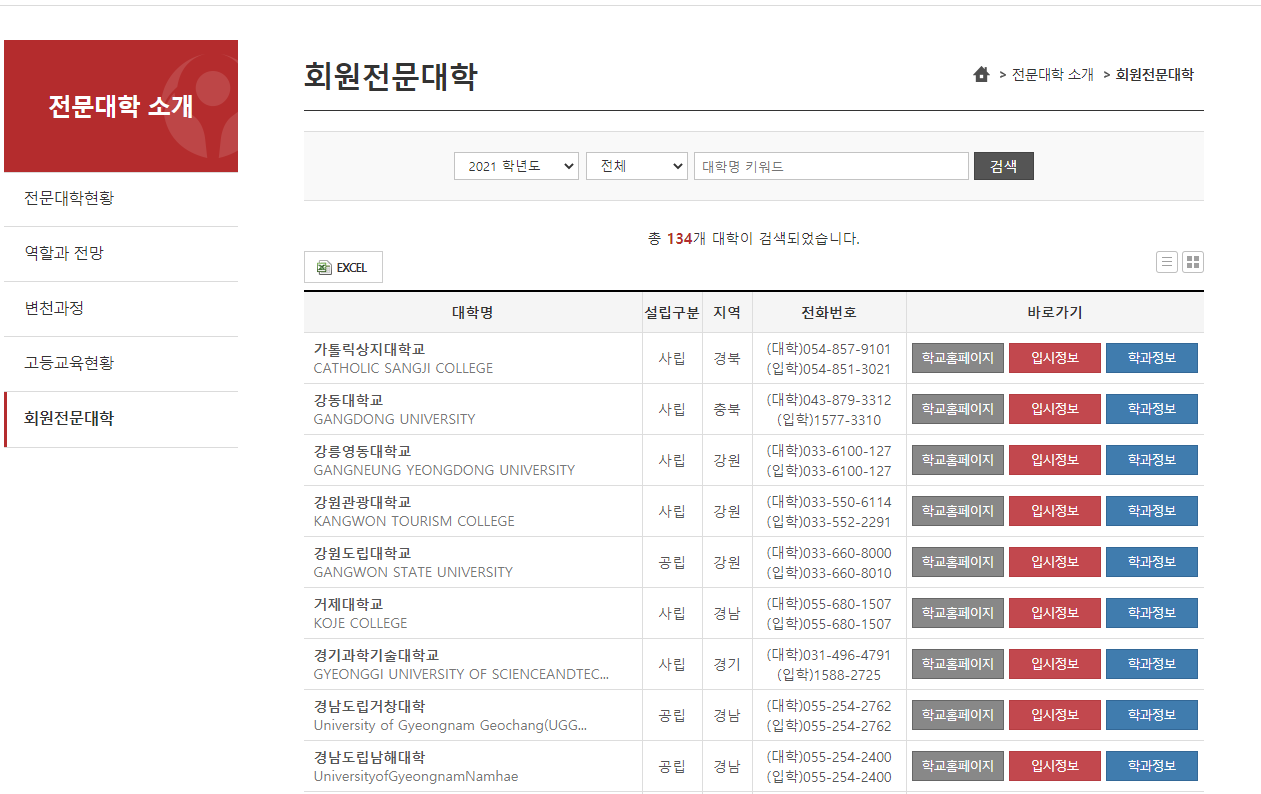Click the 경남도립거창대학 name

pos(369,706)
